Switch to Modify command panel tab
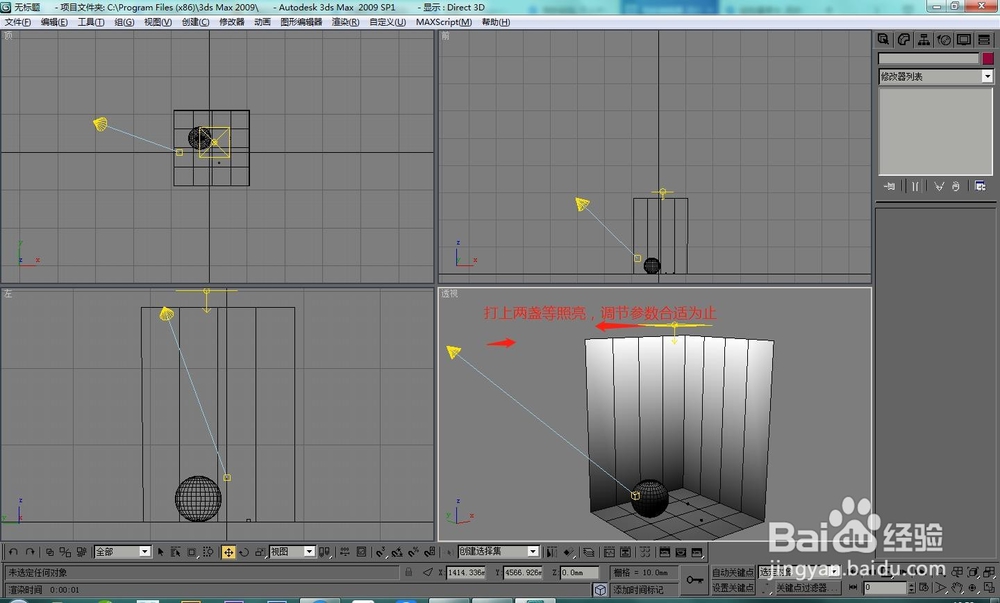Image resolution: width=1000 pixels, height=603 pixels. click(904, 40)
